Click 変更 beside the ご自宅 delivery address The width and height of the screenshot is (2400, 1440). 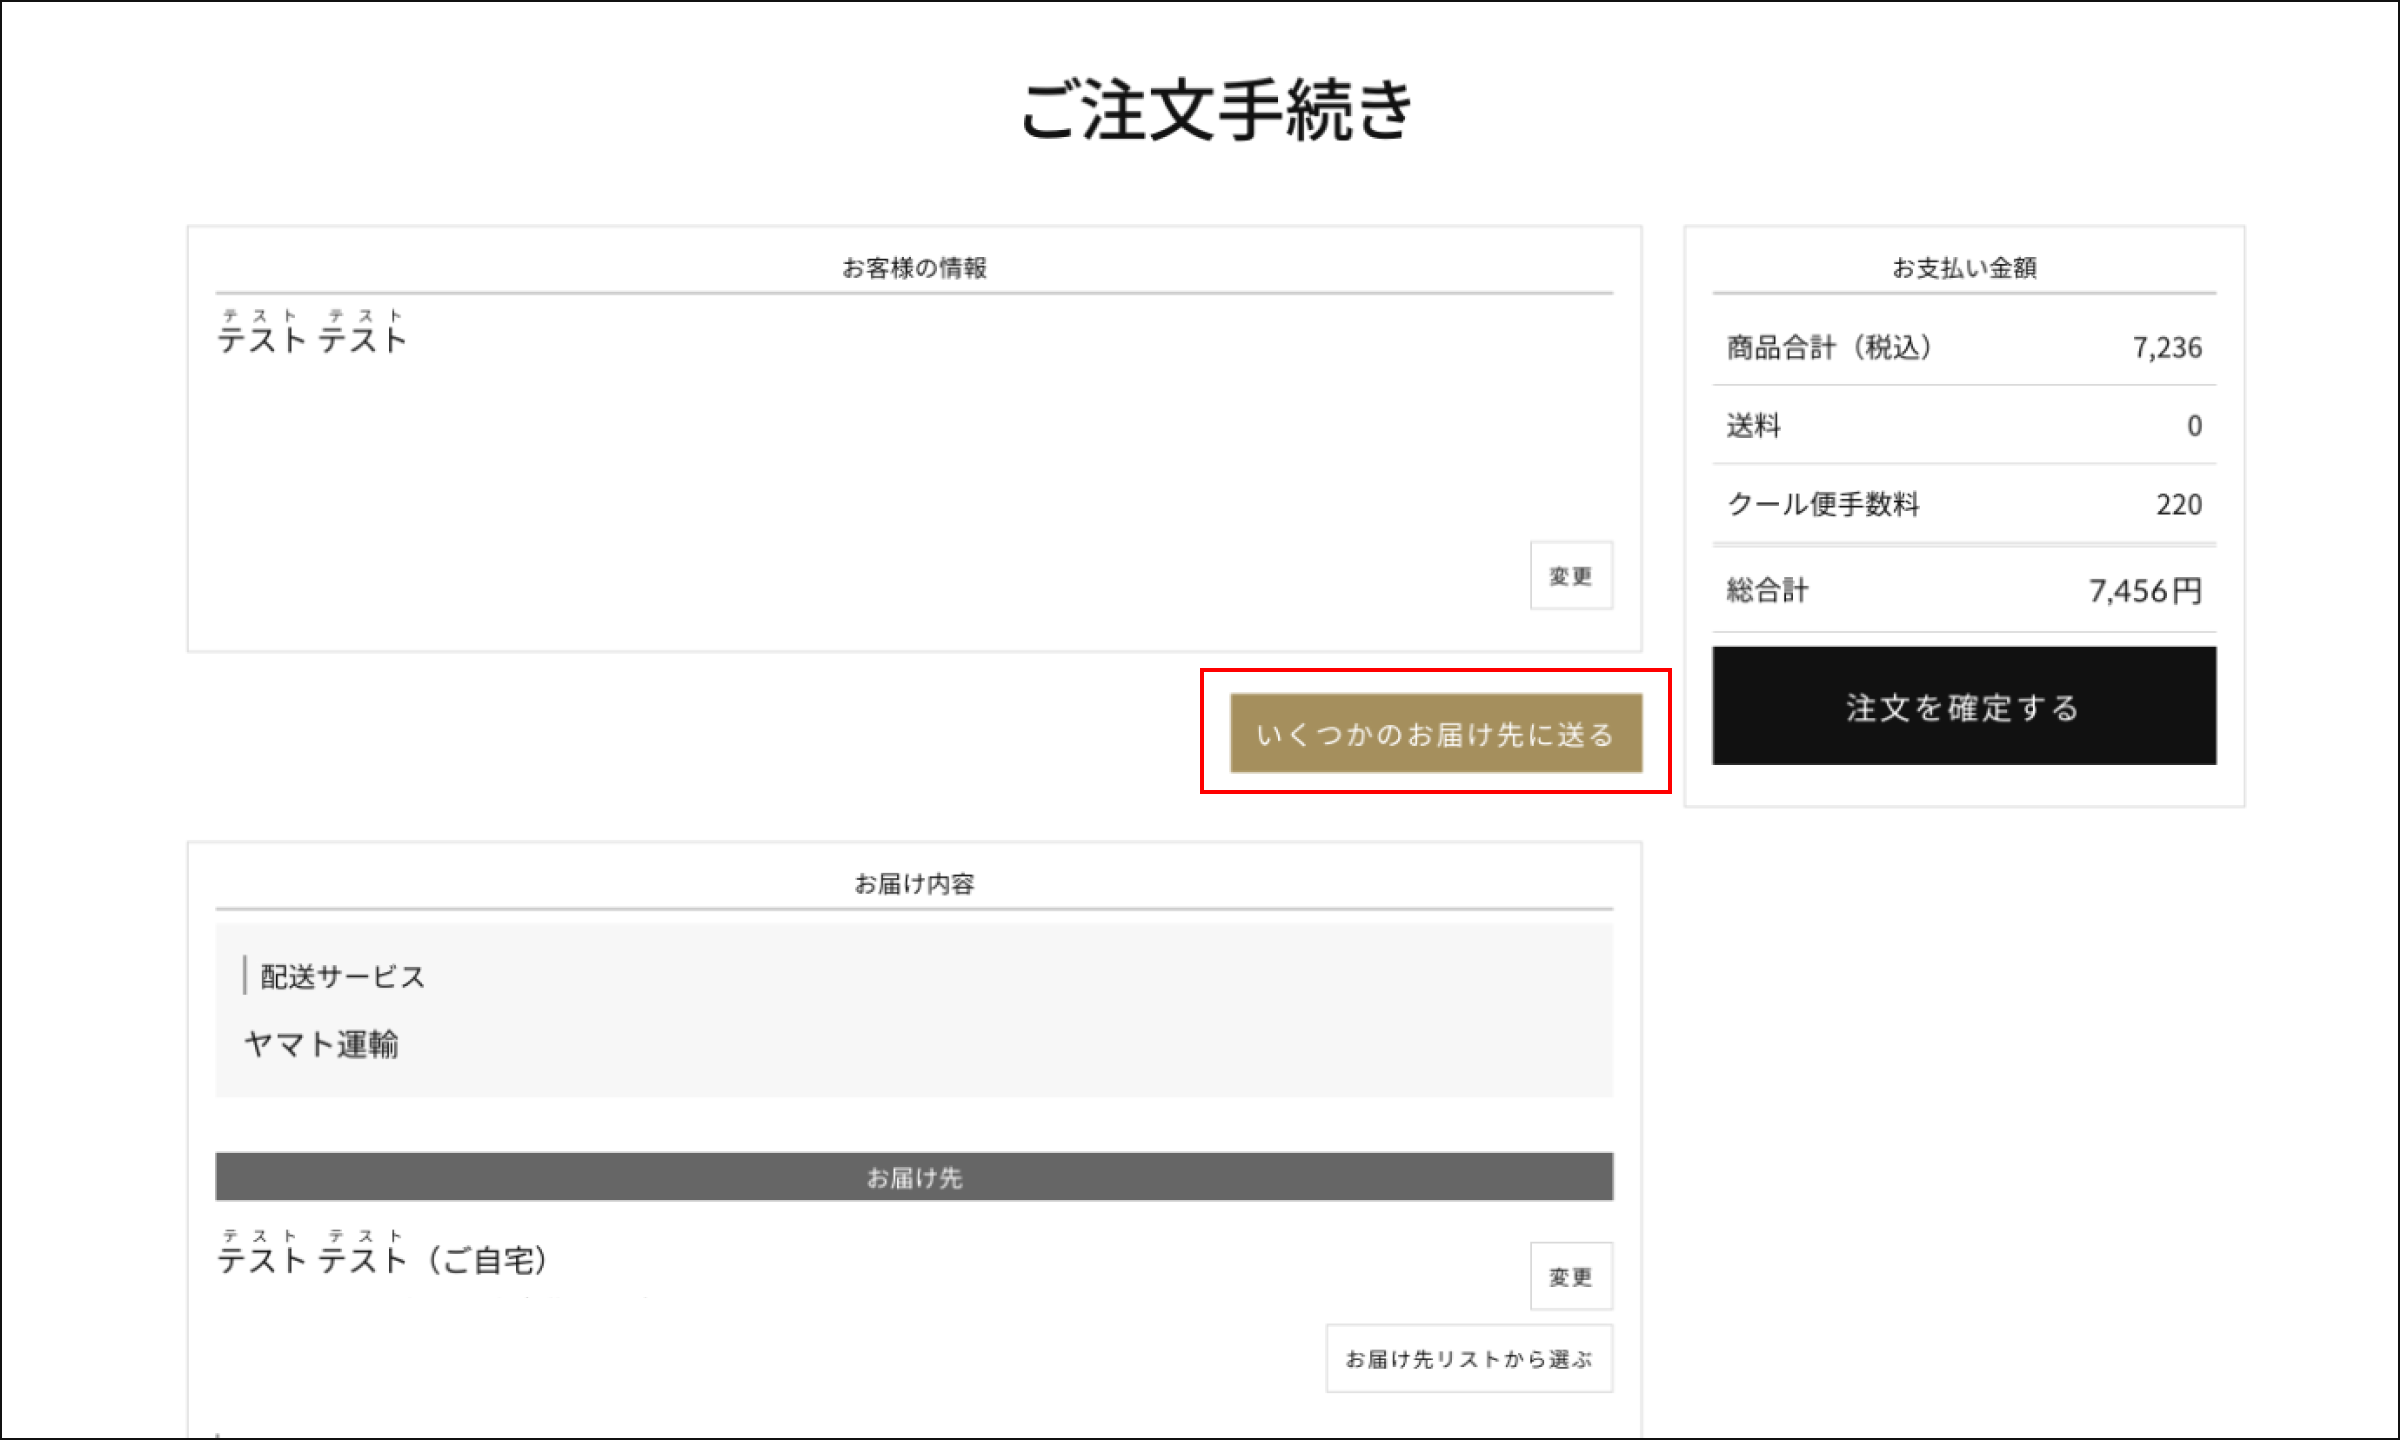(x=1570, y=1277)
